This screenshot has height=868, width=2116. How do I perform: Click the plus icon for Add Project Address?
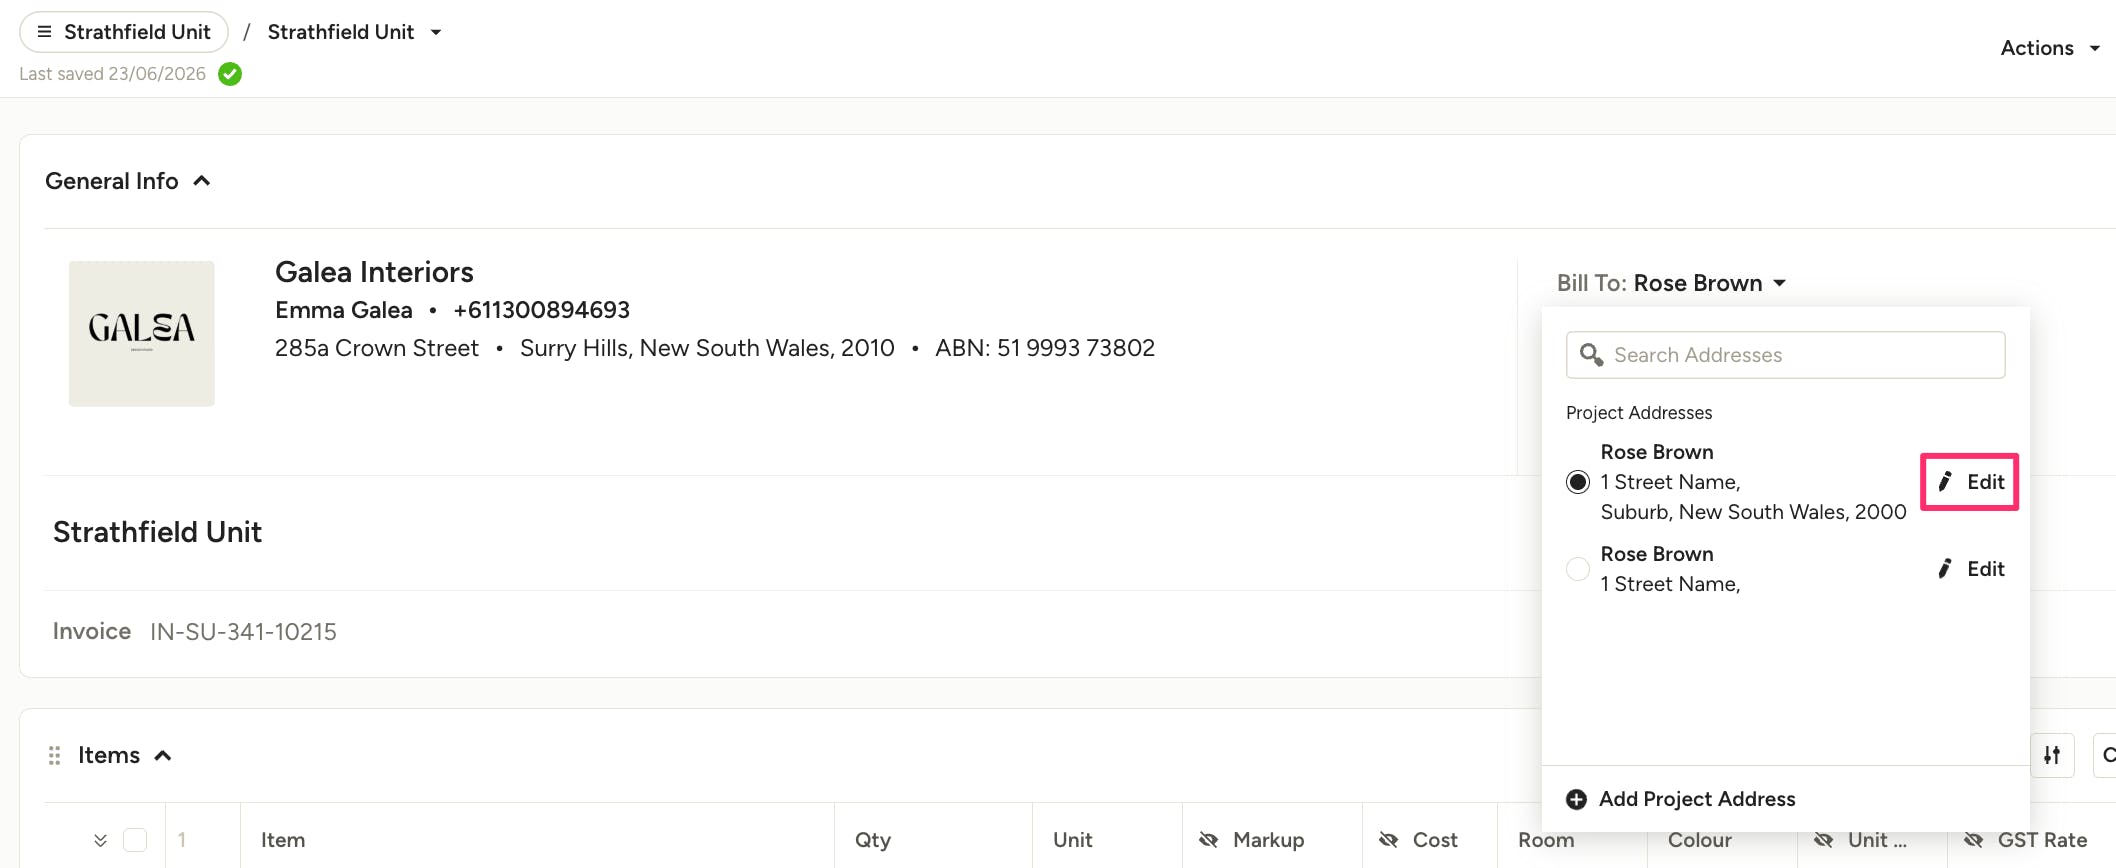click(1577, 799)
